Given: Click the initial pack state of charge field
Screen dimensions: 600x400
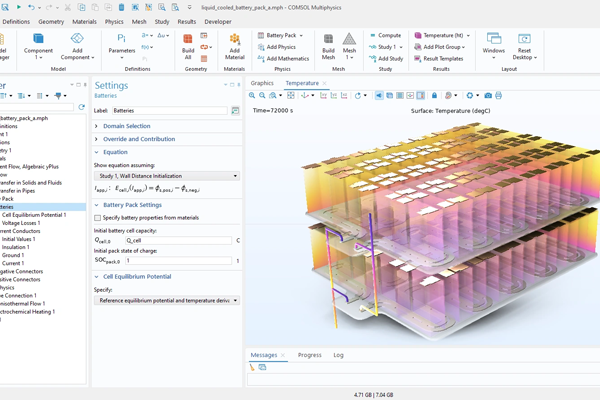Looking at the screenshot, I should click(x=178, y=261).
